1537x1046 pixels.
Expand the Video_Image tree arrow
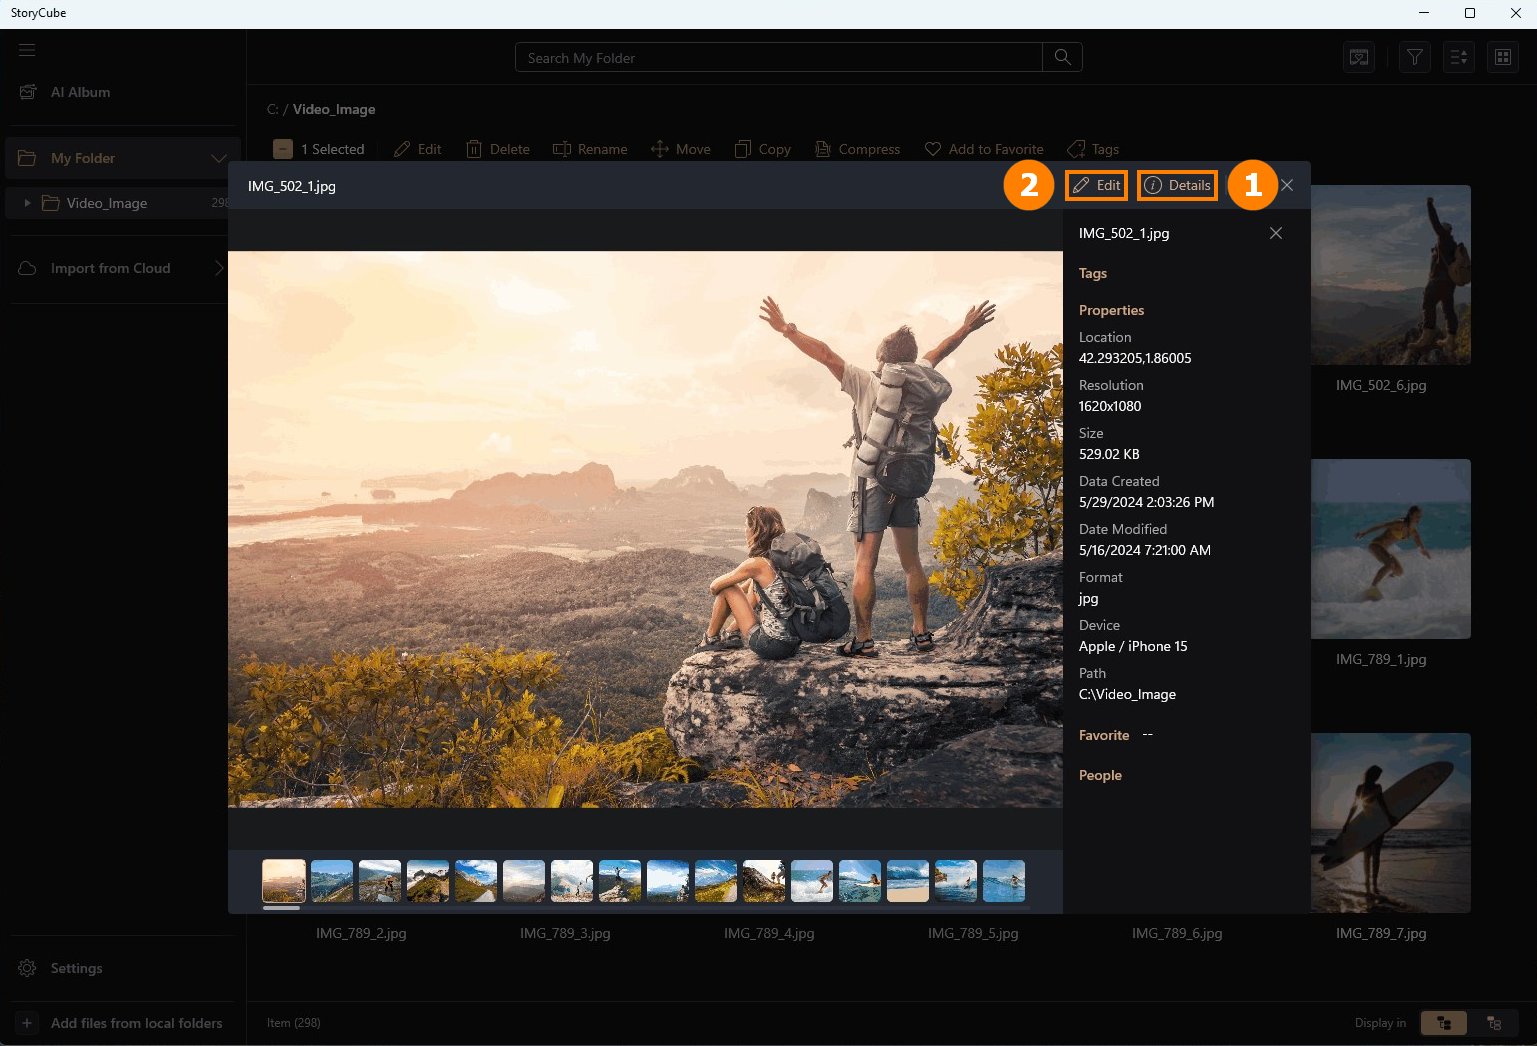[x=27, y=203]
